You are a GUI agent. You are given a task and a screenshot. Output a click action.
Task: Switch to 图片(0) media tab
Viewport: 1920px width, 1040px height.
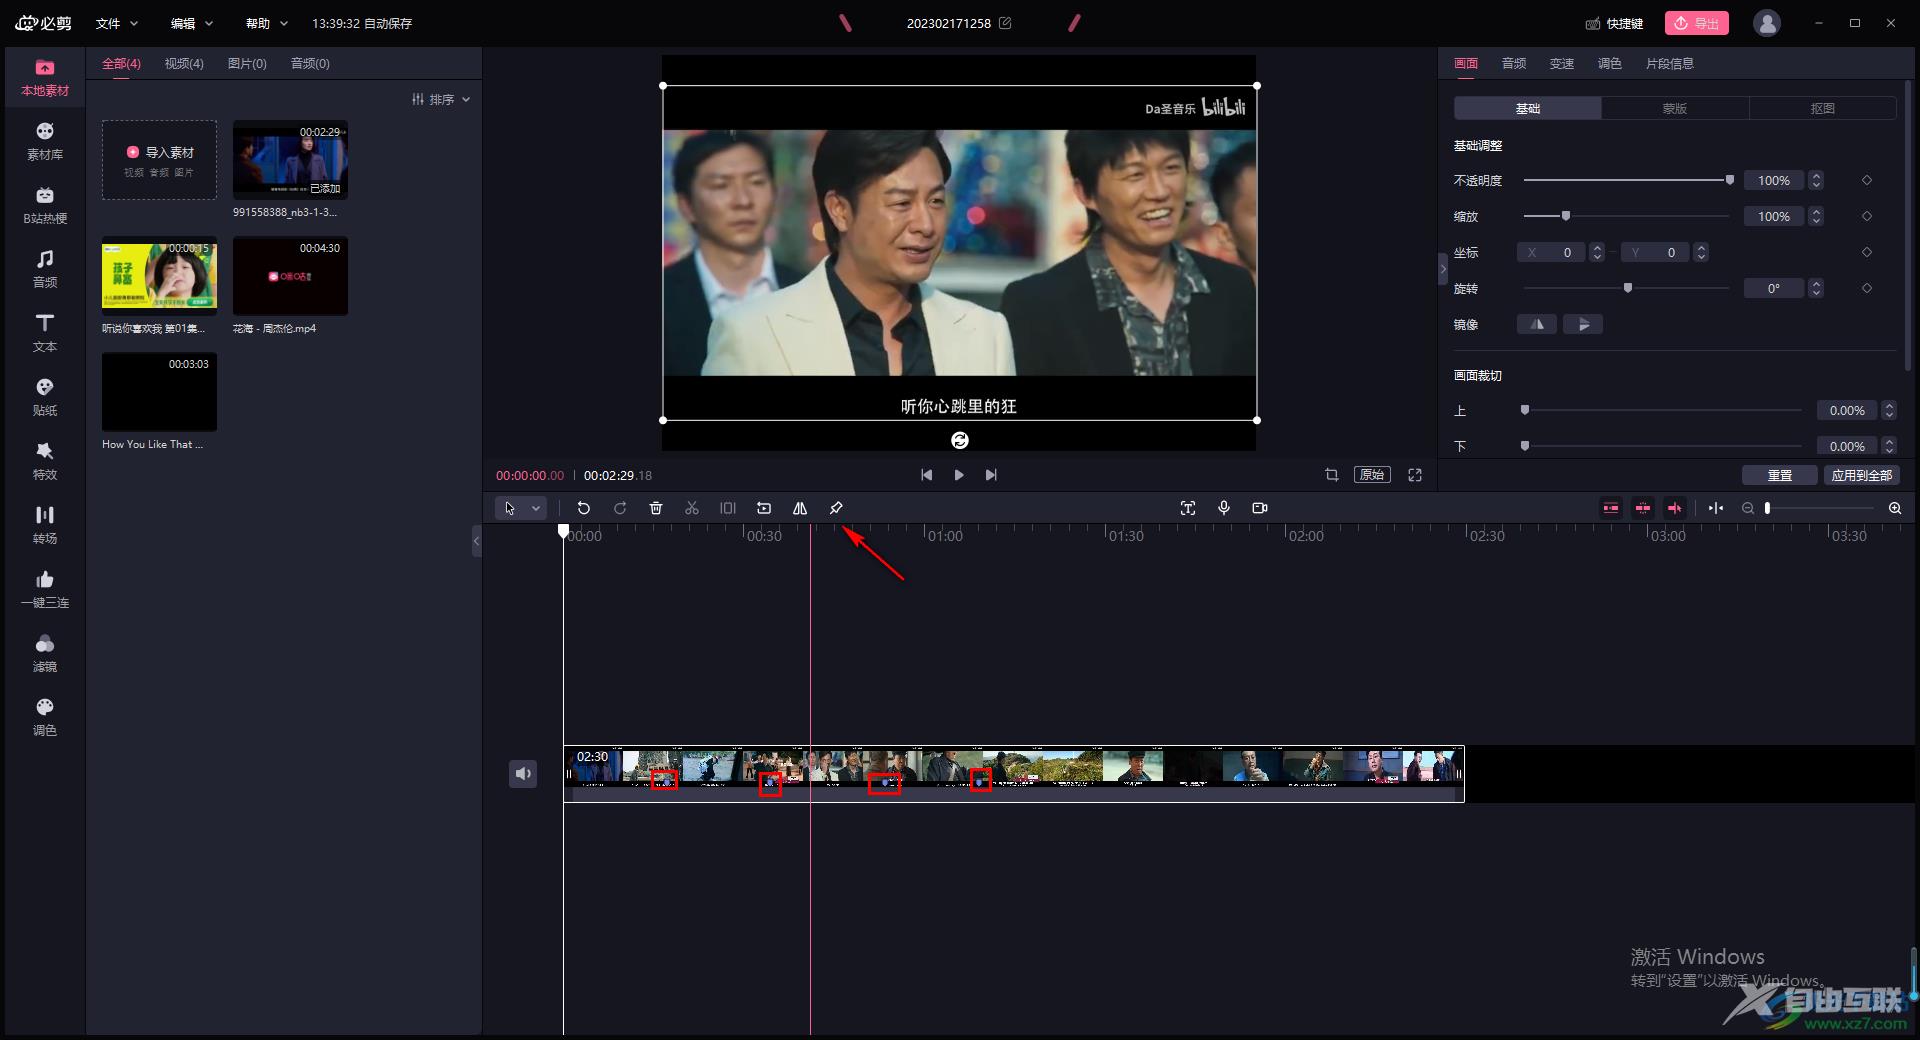[247, 63]
